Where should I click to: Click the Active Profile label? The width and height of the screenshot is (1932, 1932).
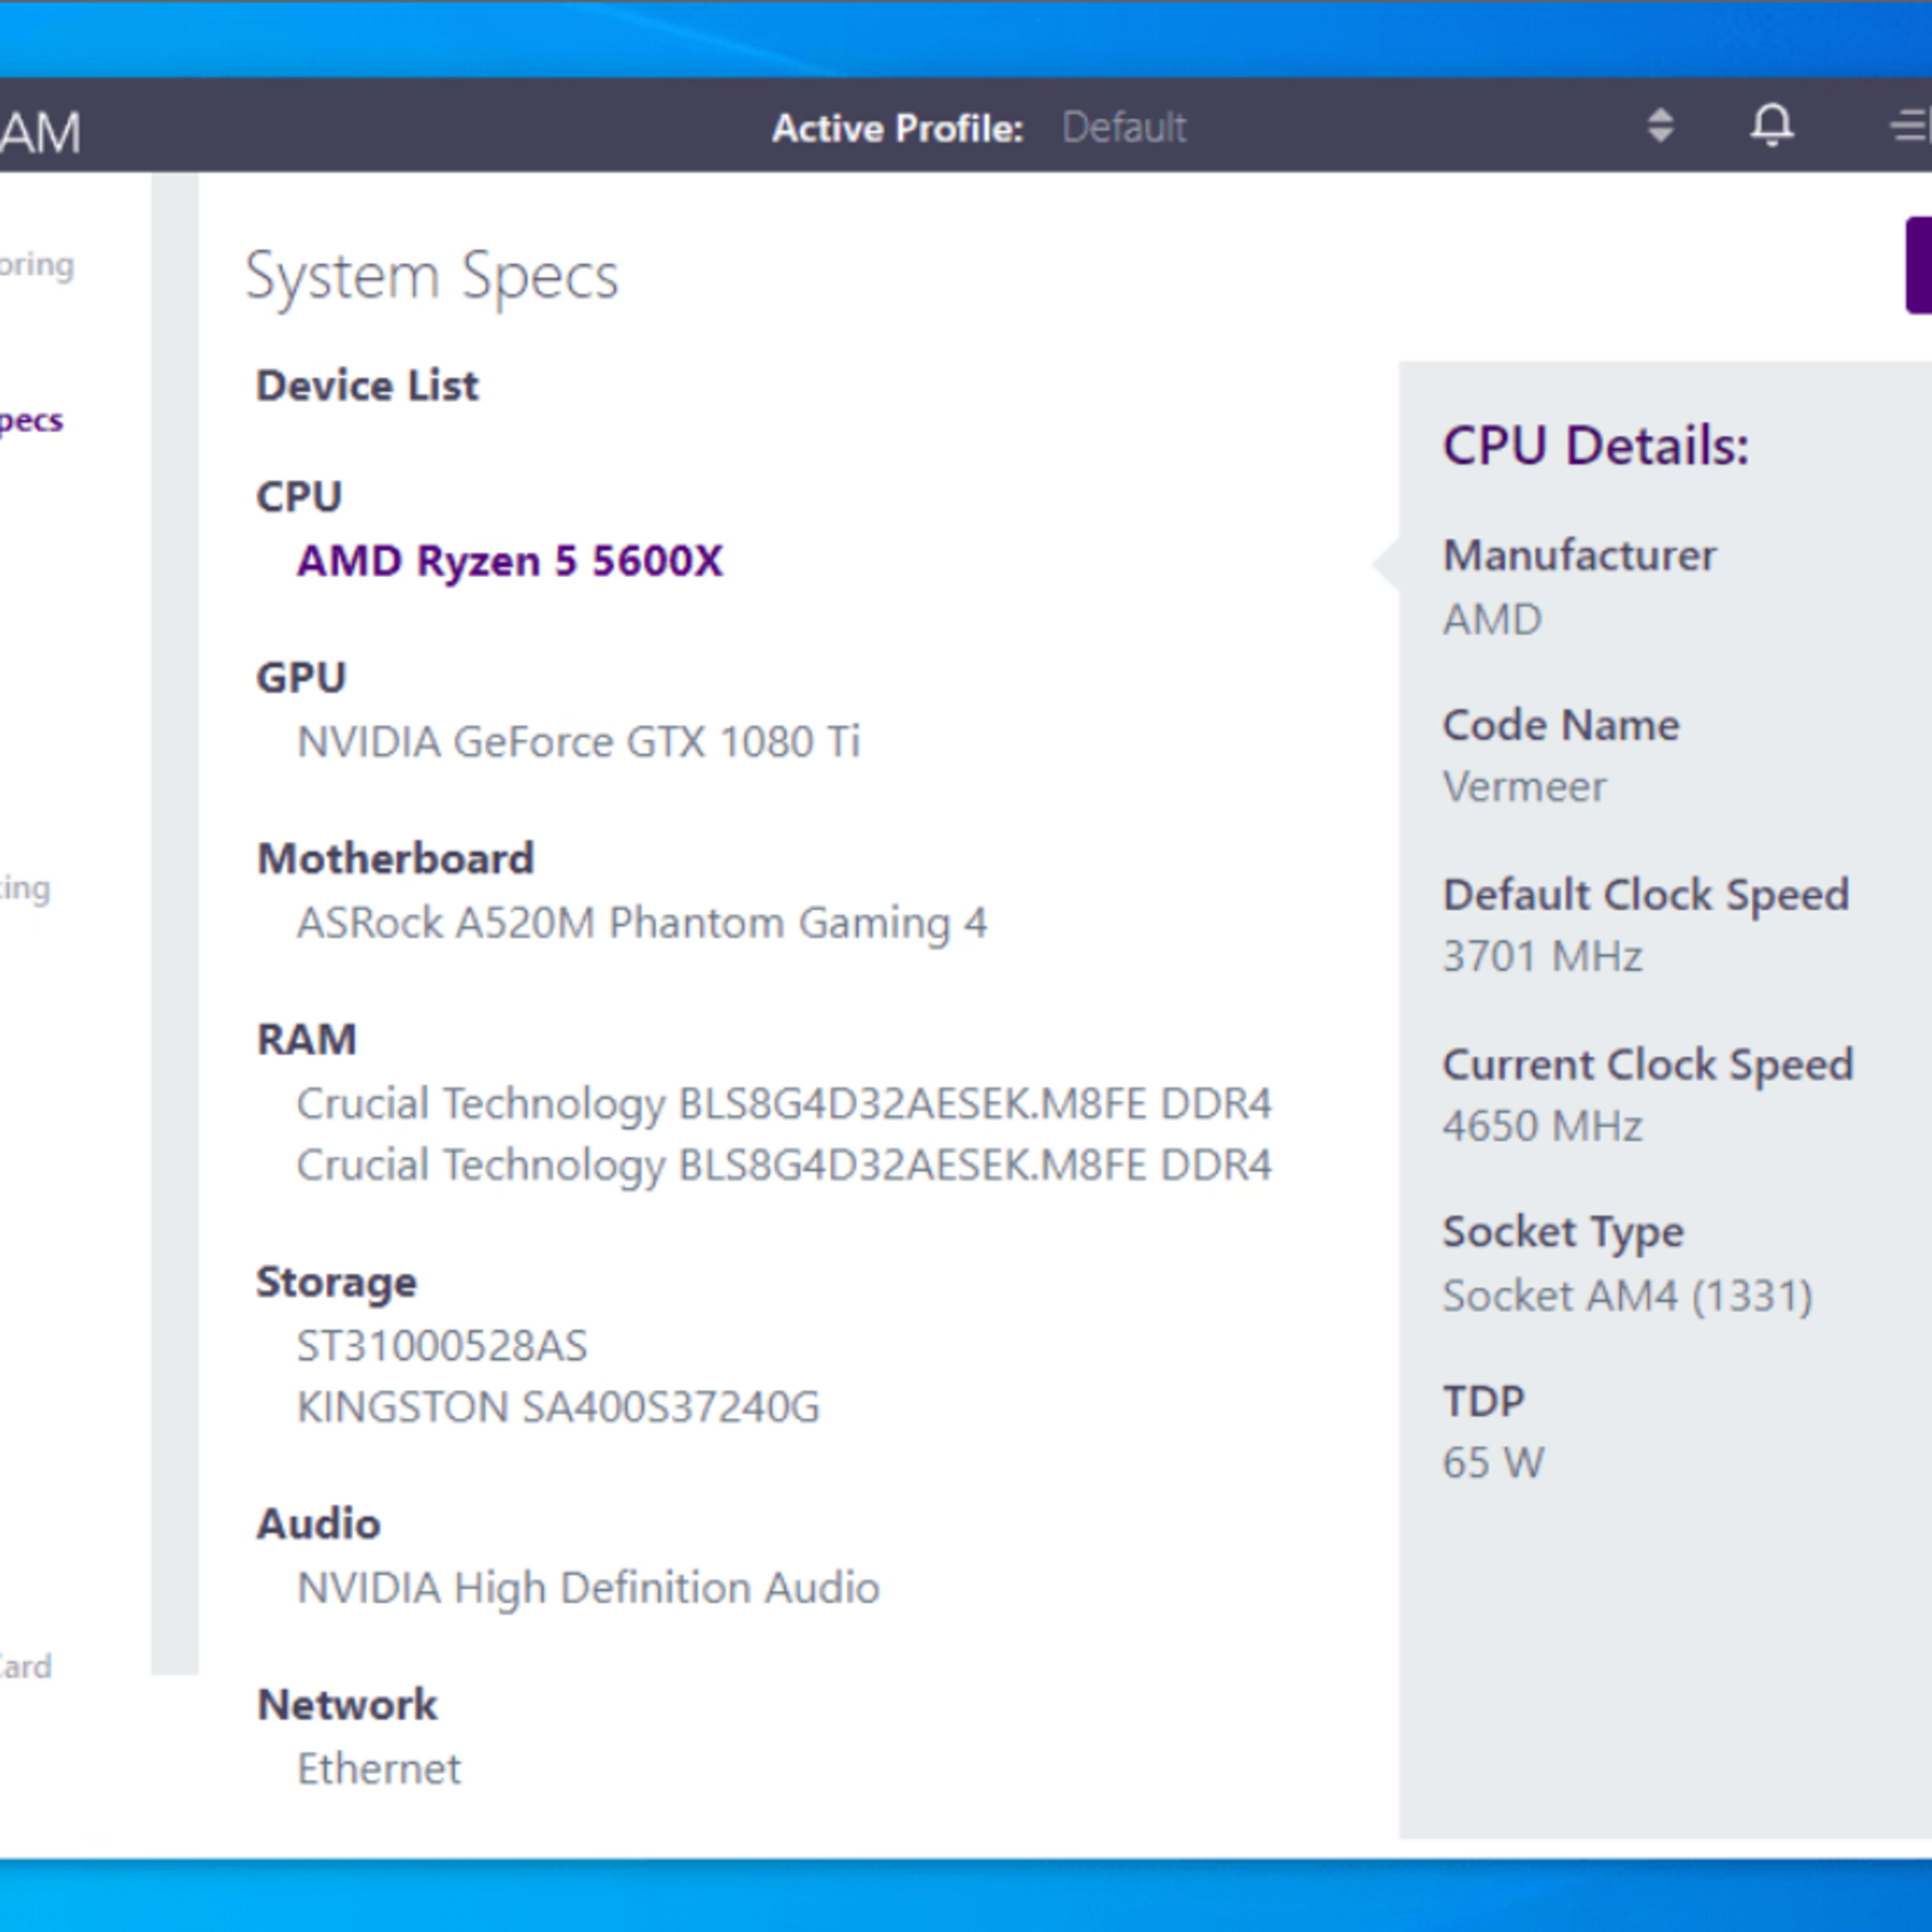(x=898, y=128)
